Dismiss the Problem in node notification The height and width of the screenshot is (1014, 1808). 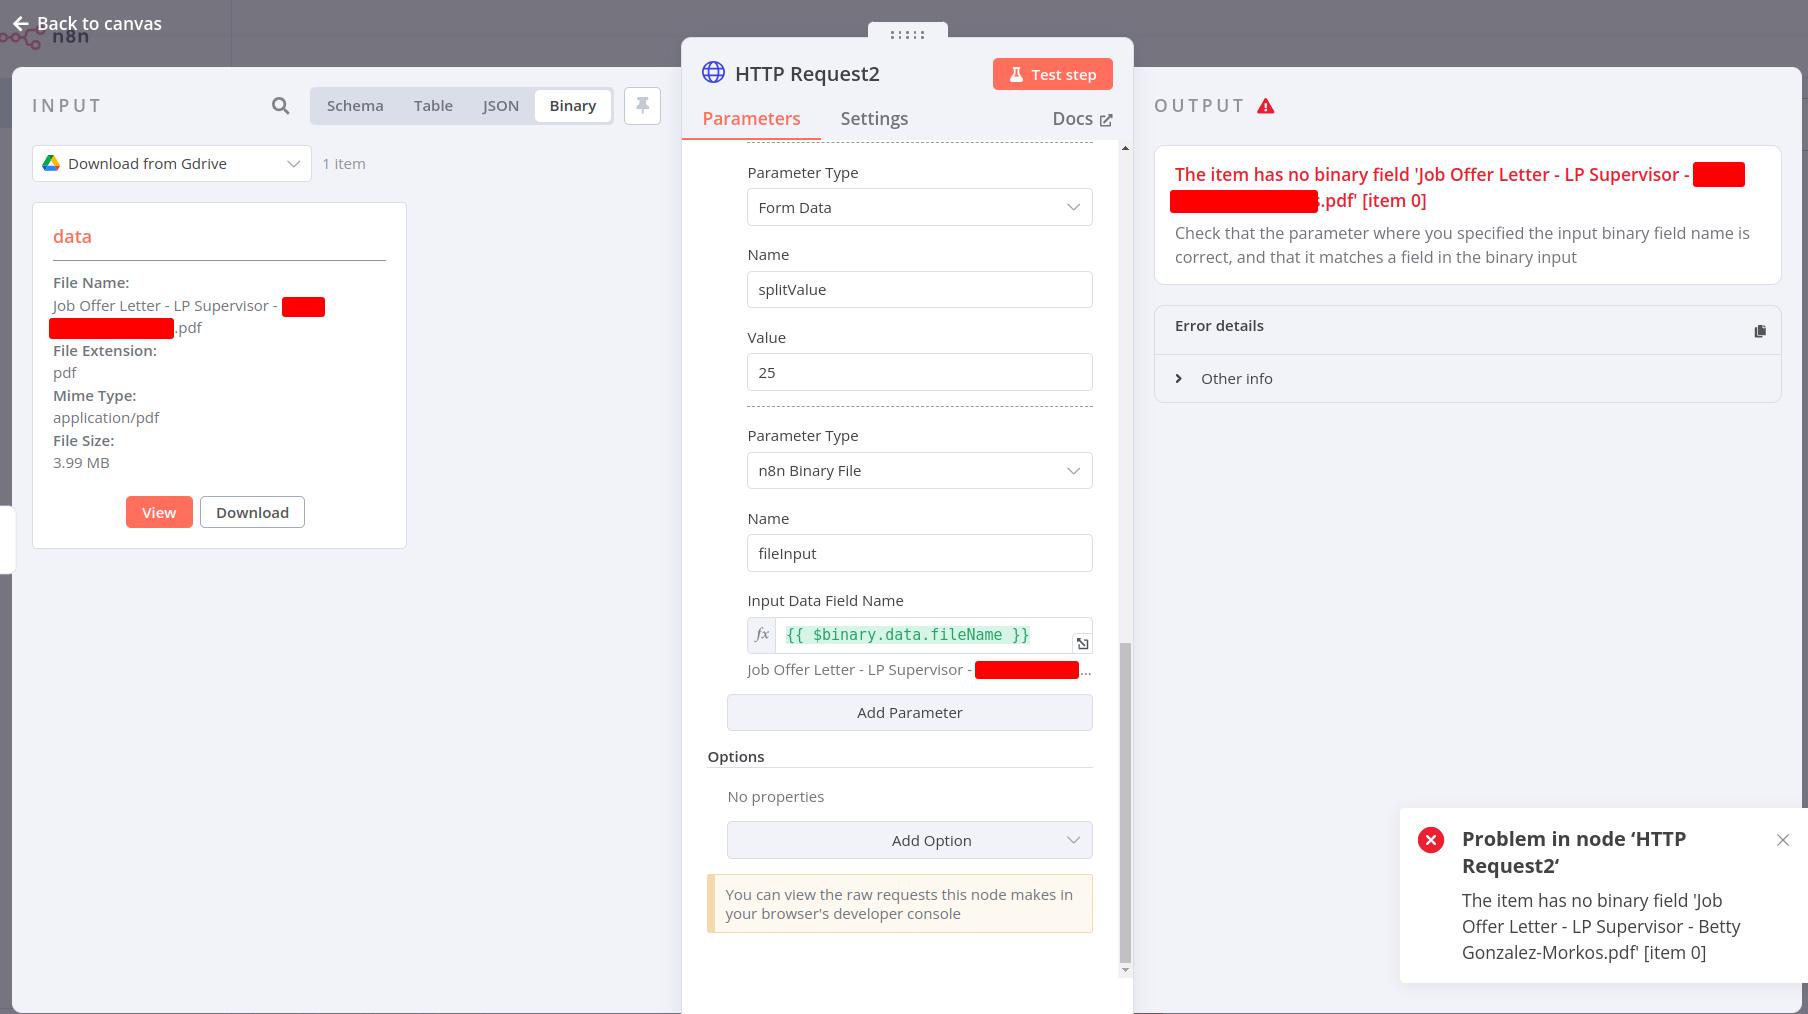(1783, 840)
